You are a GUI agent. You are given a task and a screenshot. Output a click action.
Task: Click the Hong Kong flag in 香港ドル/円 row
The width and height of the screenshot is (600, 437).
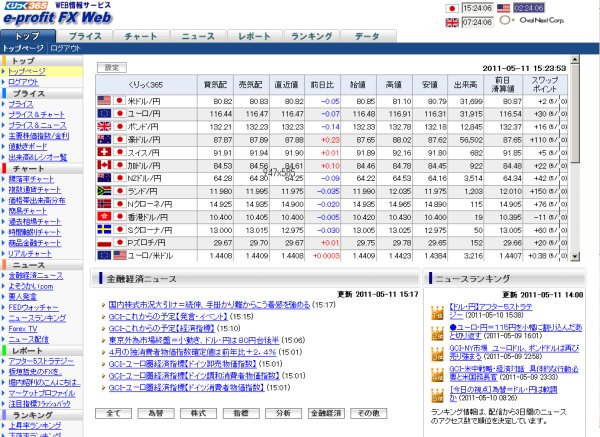pos(104,217)
